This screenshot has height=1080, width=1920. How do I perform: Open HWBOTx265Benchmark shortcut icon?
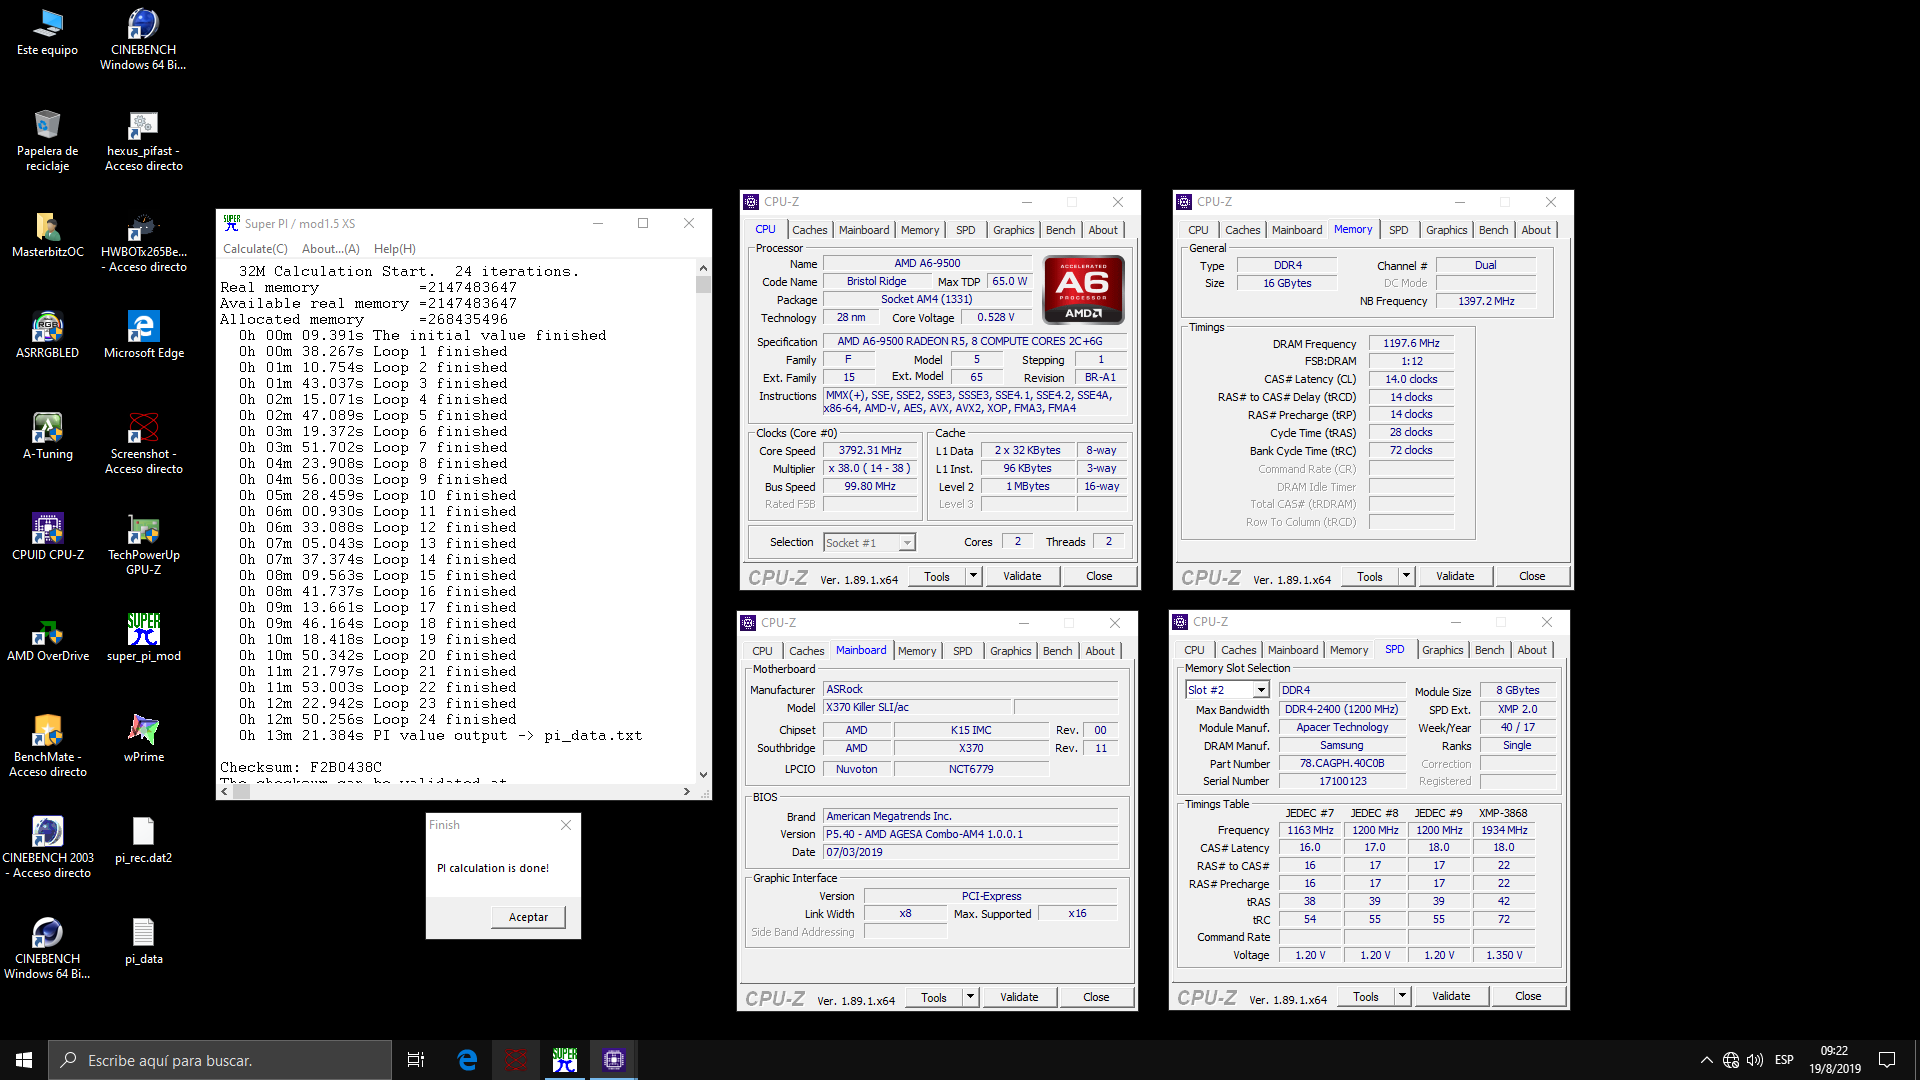click(x=143, y=242)
